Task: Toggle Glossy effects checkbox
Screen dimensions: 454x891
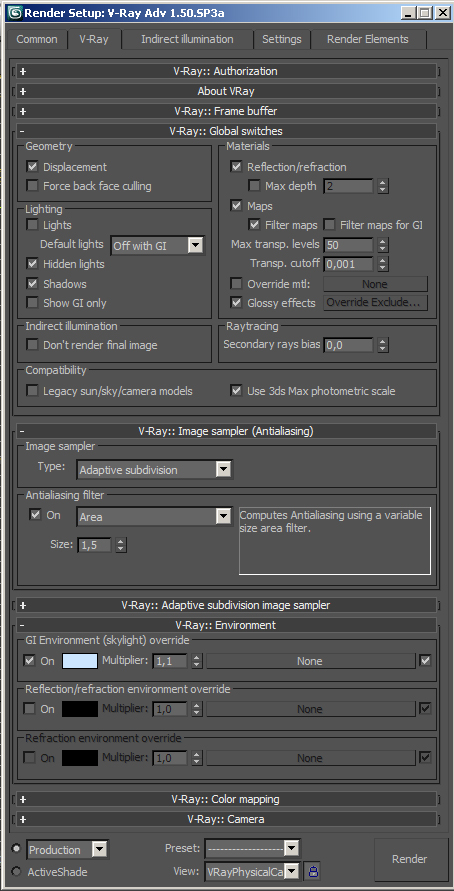Action: [x=236, y=303]
